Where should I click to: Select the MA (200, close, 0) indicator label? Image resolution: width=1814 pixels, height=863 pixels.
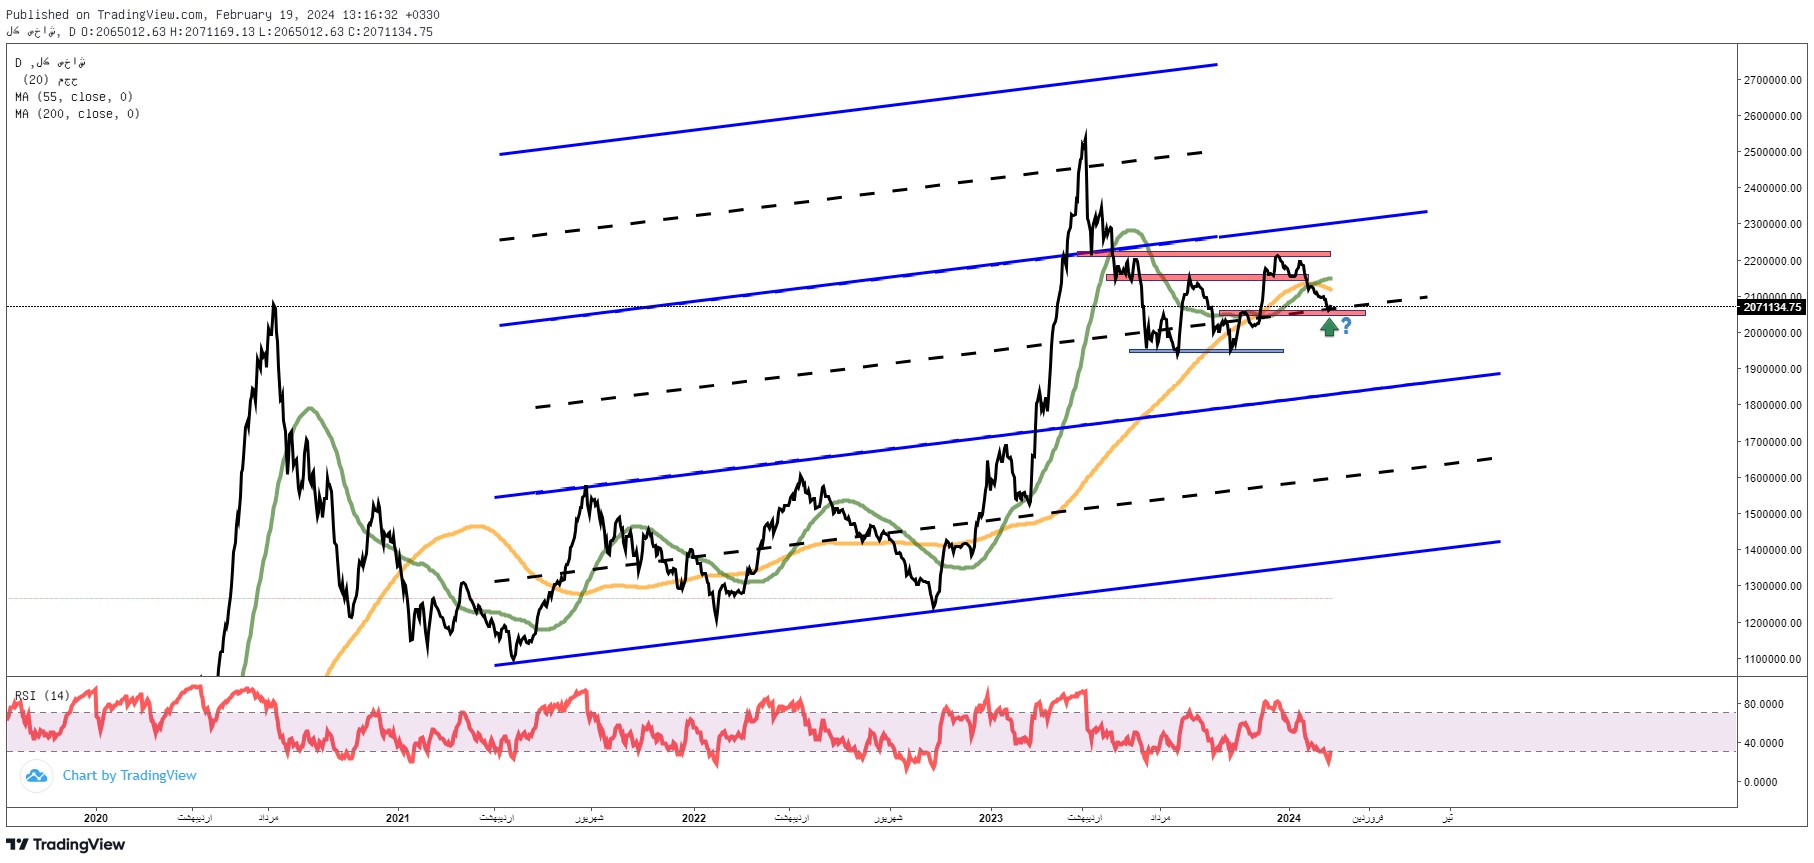click(x=77, y=114)
